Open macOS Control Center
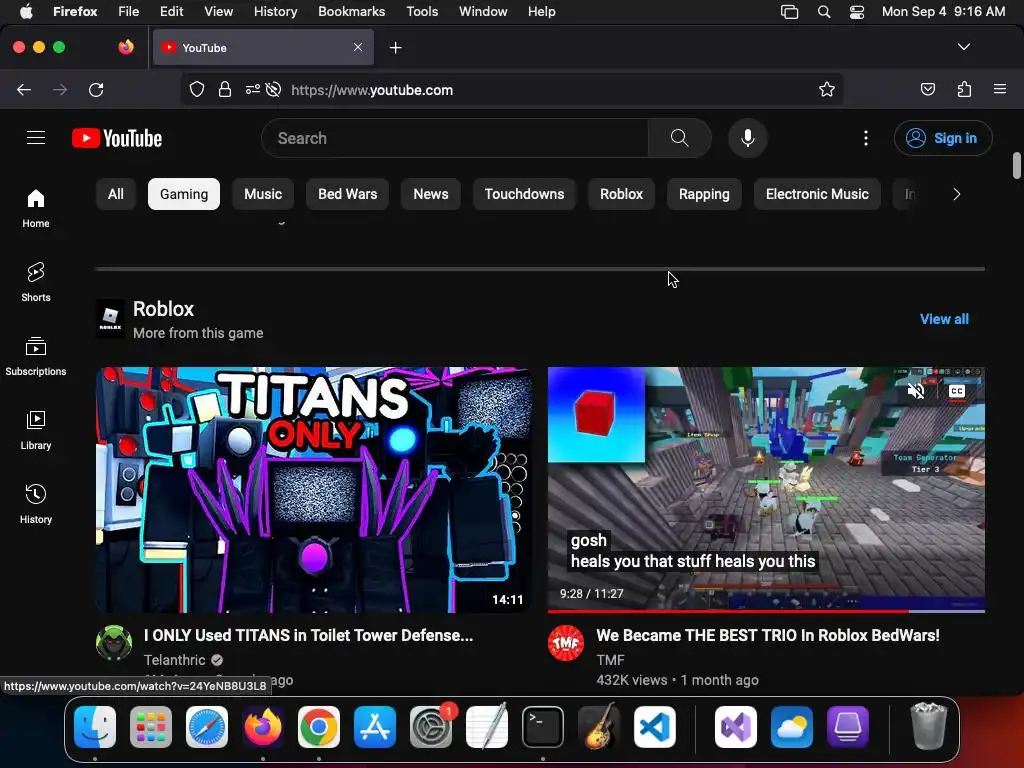 pos(856,11)
